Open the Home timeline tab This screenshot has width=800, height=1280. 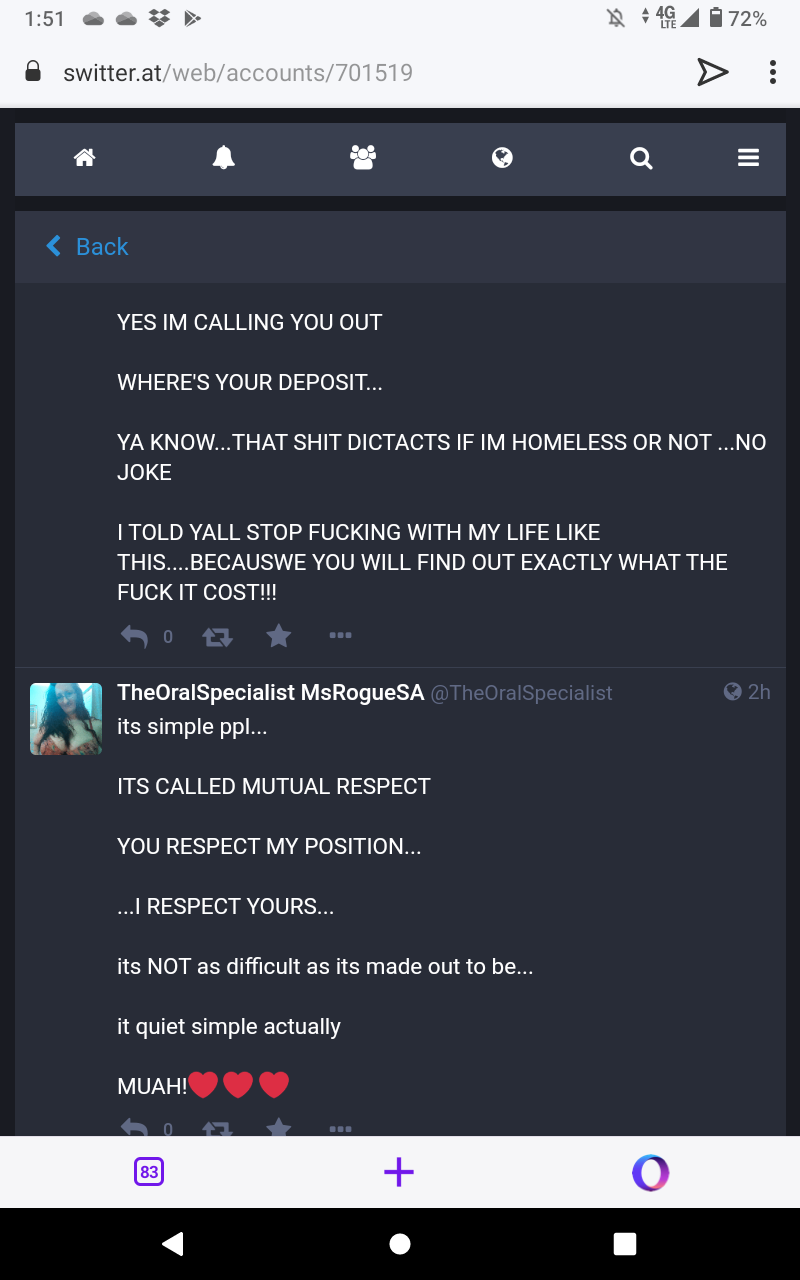[84, 158]
